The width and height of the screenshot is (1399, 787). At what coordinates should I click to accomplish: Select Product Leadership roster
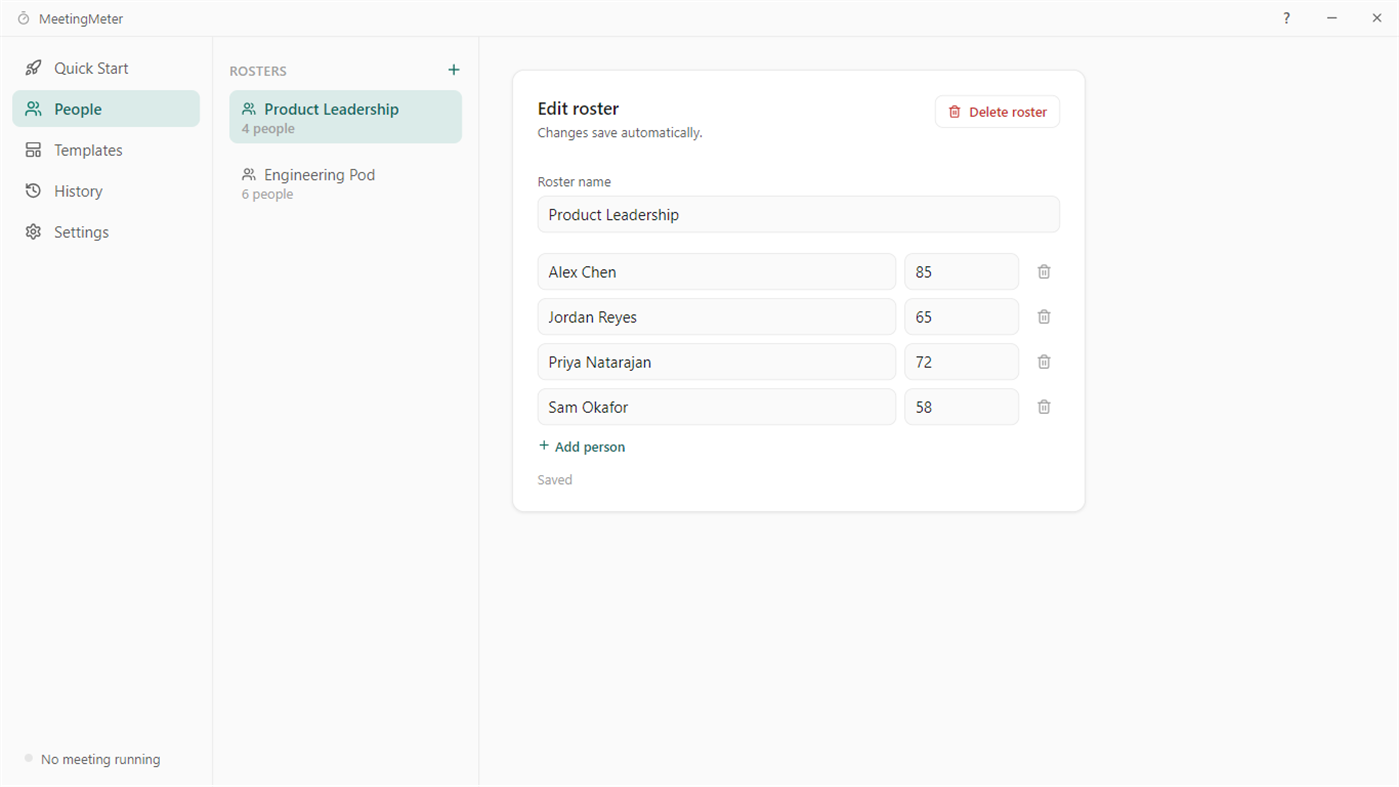pyautogui.click(x=346, y=117)
